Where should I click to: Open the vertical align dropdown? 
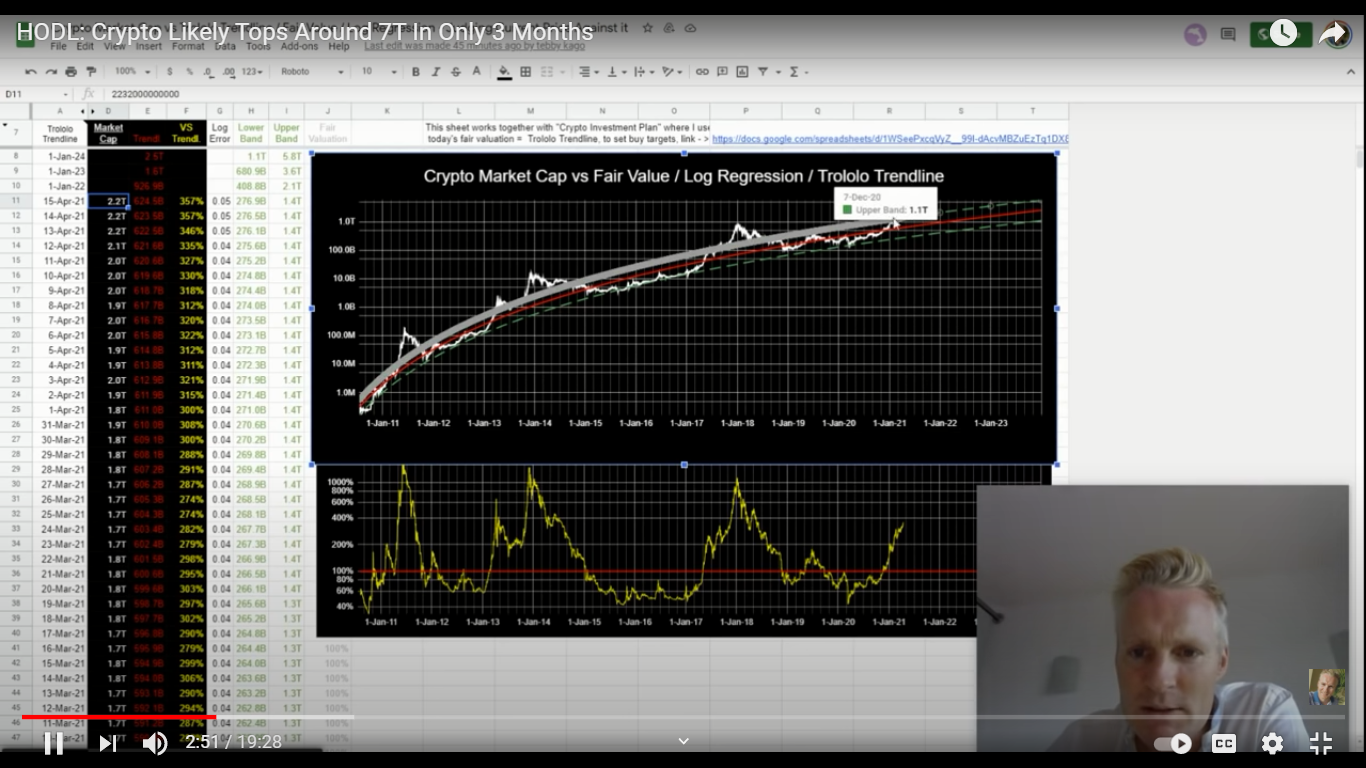(615, 72)
